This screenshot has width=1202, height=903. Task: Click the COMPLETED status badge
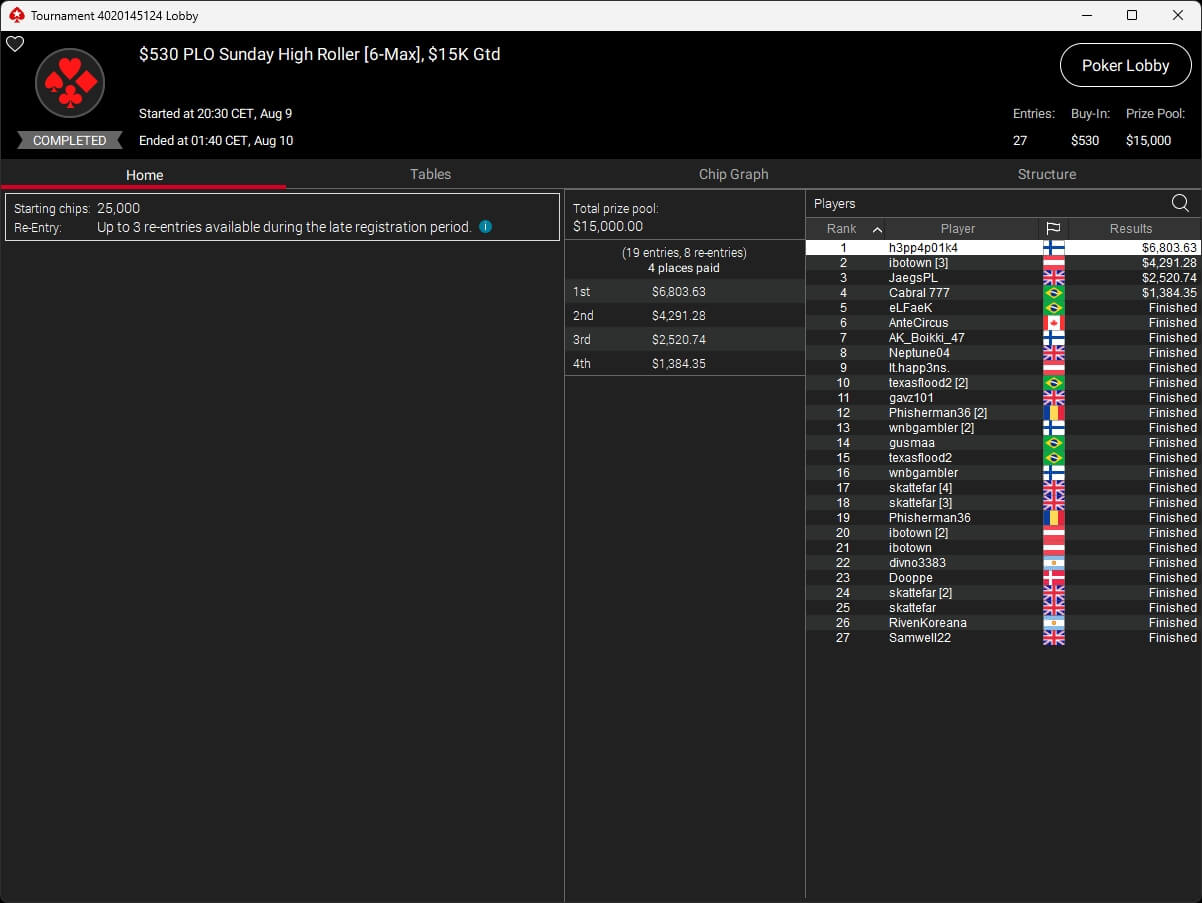point(70,141)
